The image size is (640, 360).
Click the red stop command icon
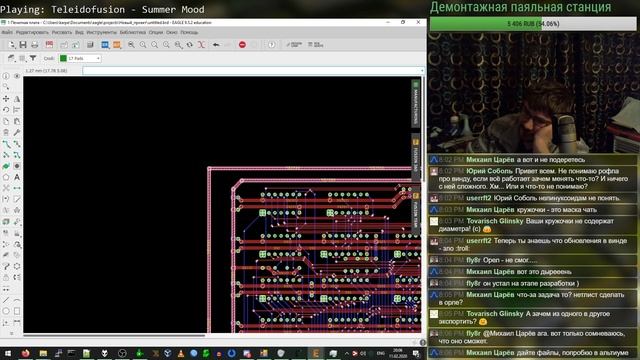tap(242, 44)
